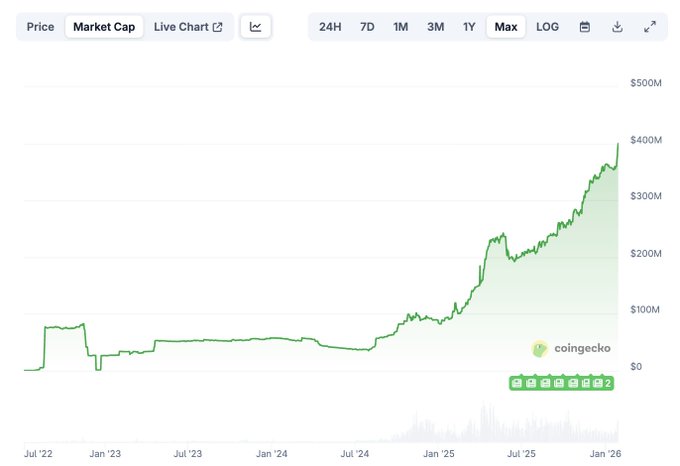
Task: Open the calendar date range picker
Action: pos(585,26)
